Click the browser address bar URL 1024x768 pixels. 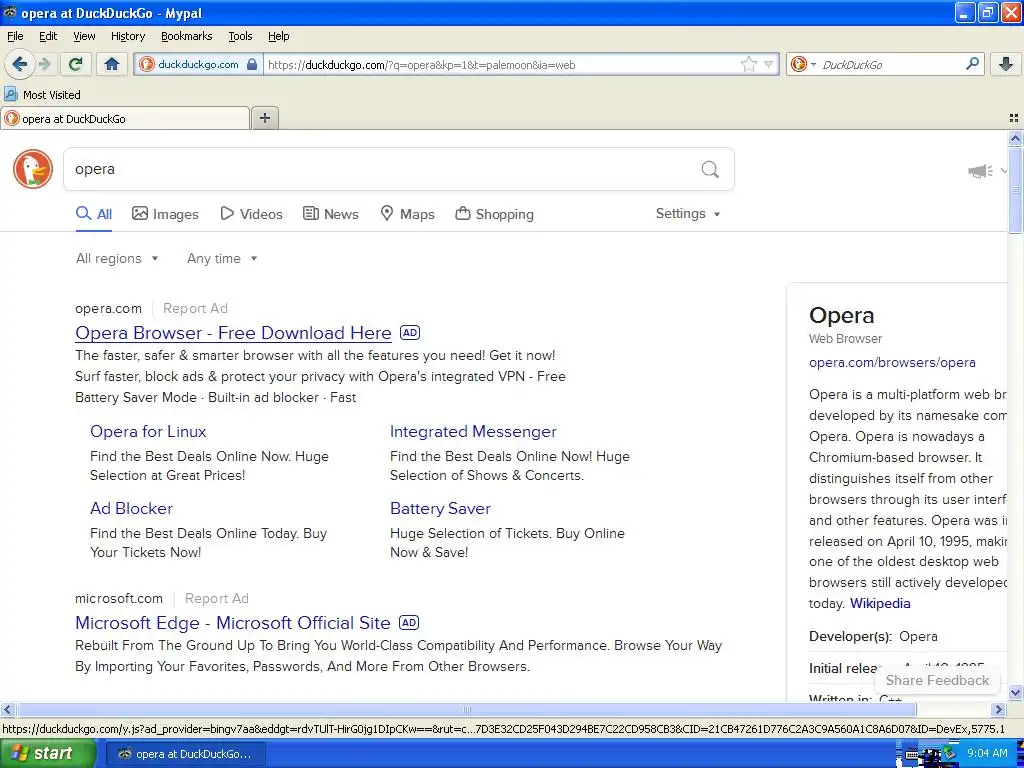pos(503,65)
